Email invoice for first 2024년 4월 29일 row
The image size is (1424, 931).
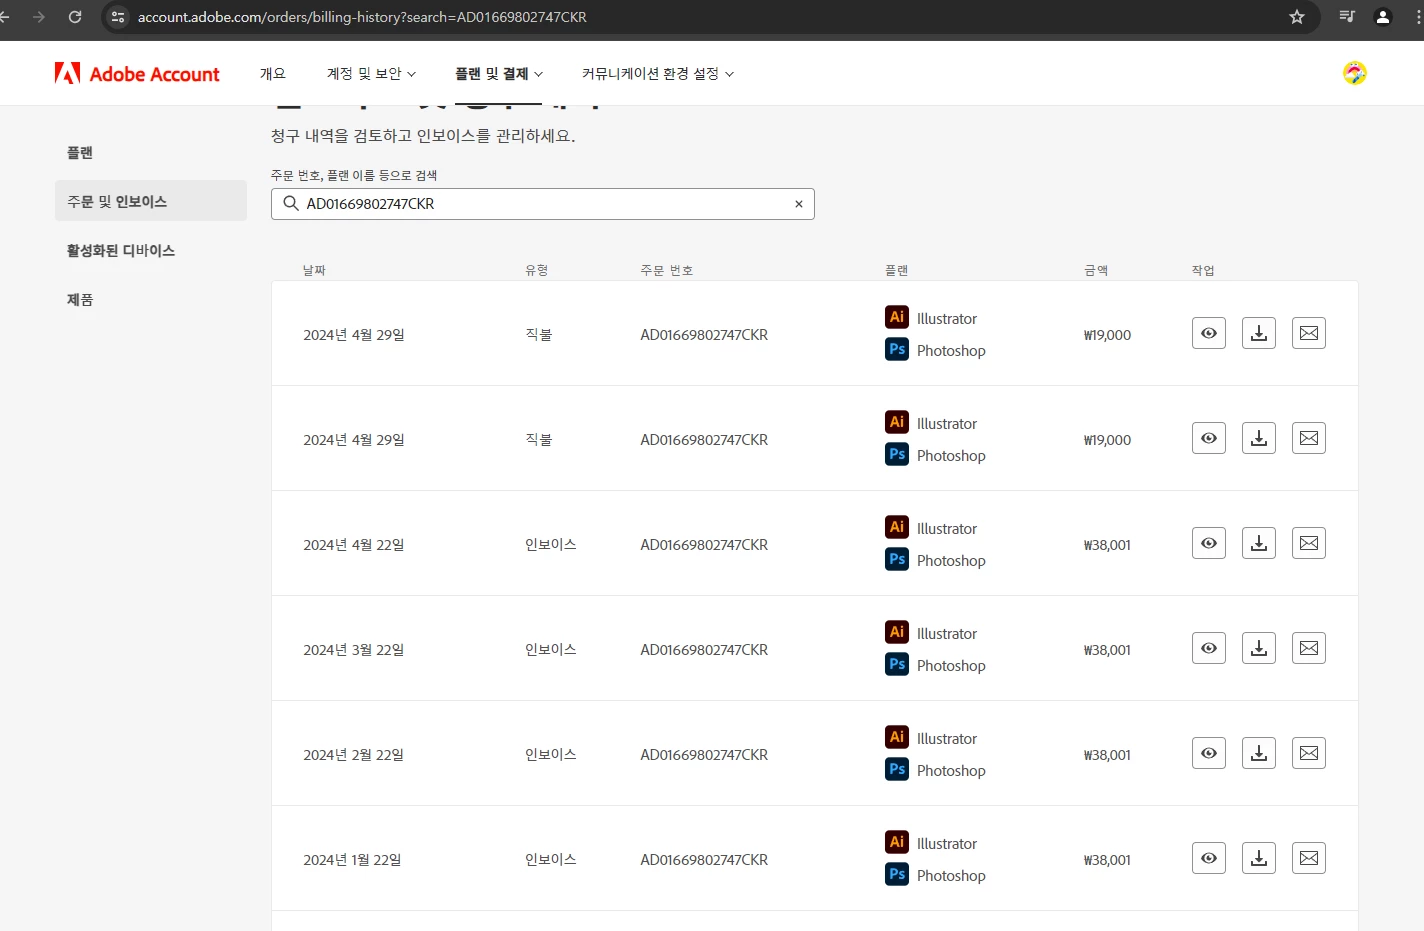click(1308, 333)
